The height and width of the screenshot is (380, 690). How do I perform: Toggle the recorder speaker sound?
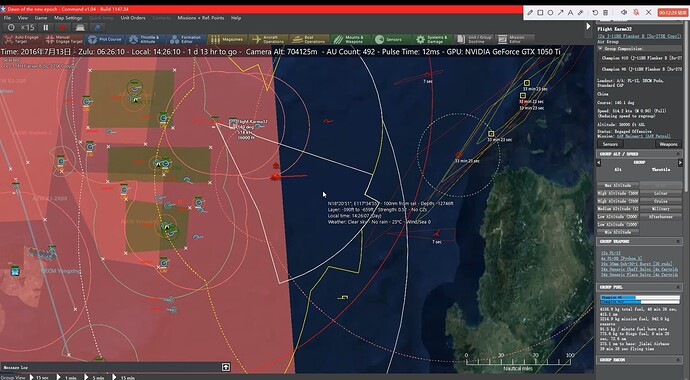point(624,13)
